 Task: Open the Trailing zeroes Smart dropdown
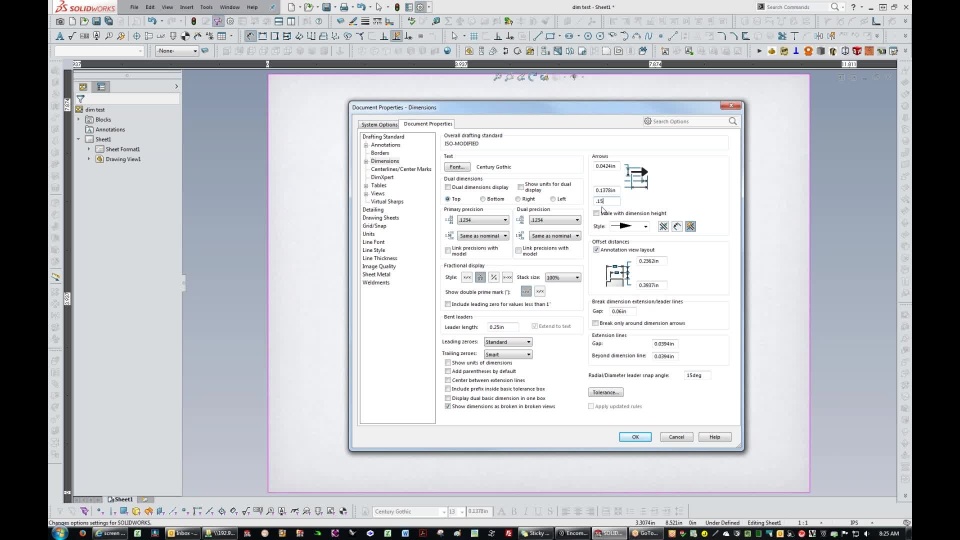(x=508, y=354)
